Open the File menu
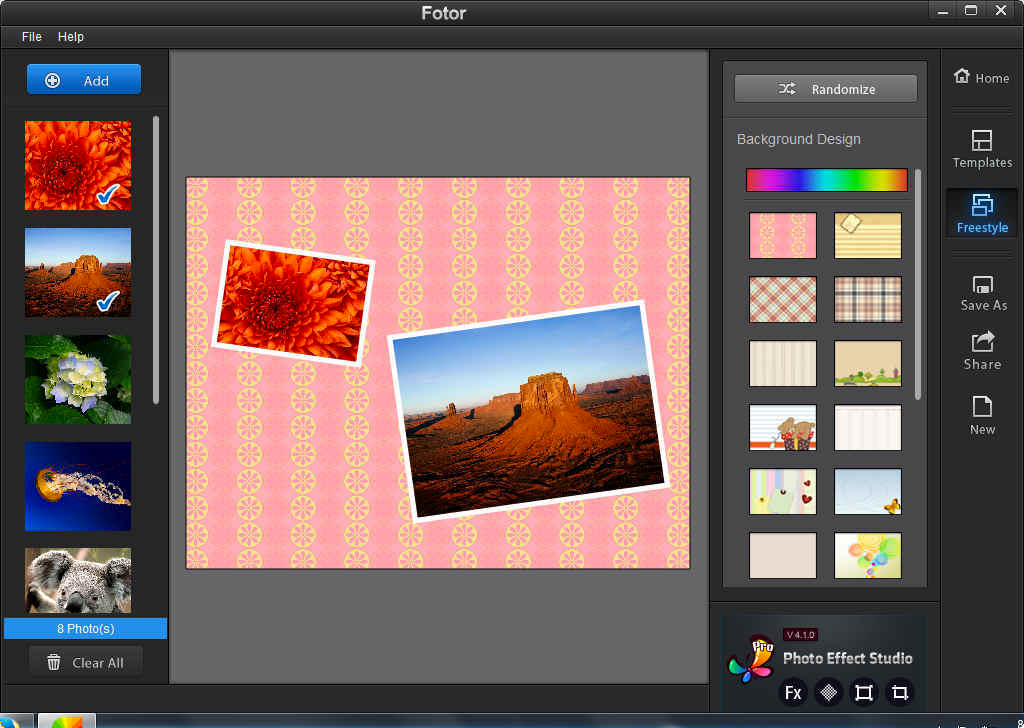This screenshot has width=1024, height=728. pyautogui.click(x=32, y=36)
